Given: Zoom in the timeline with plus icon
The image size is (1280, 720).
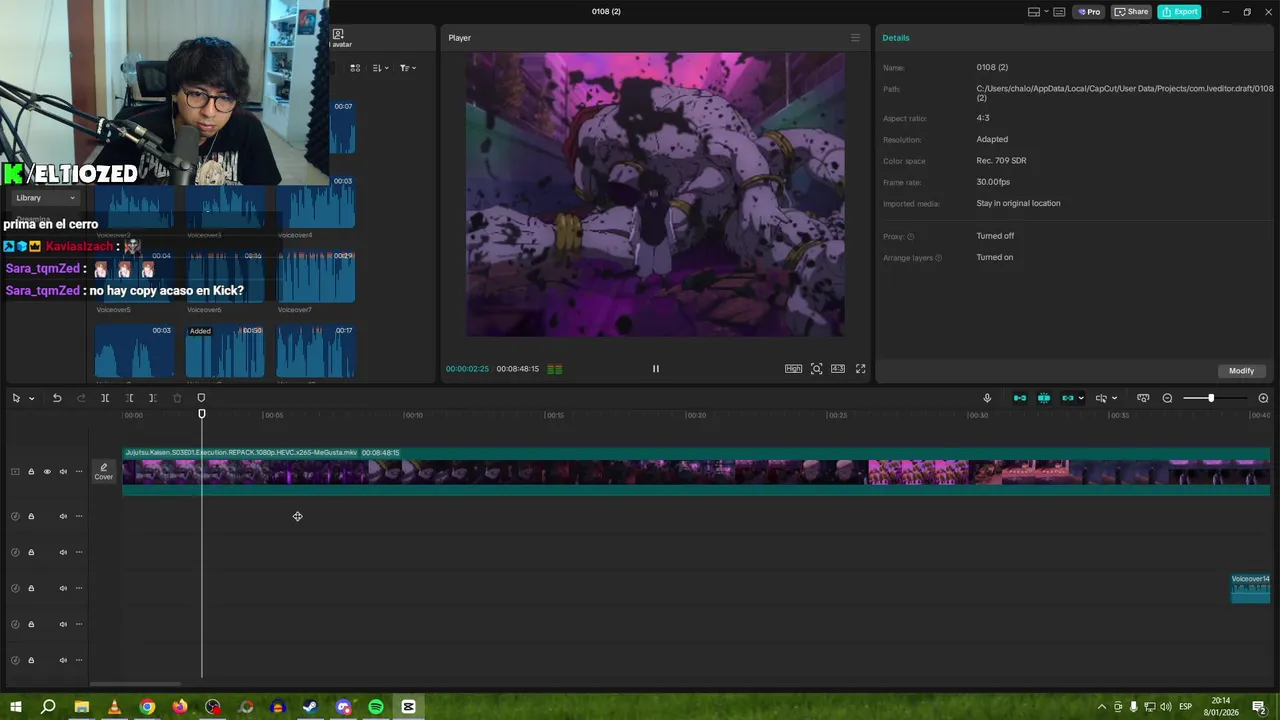Looking at the screenshot, I should pos(1263,398).
